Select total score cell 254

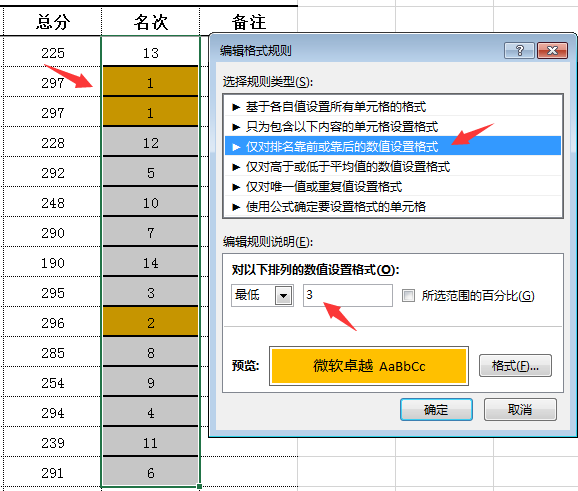52,383
